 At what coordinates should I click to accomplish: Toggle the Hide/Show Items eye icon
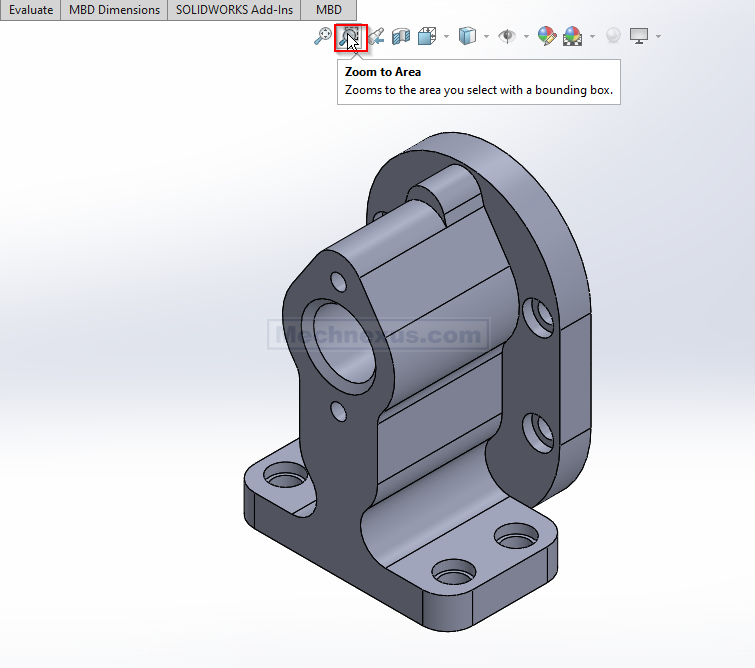point(508,37)
